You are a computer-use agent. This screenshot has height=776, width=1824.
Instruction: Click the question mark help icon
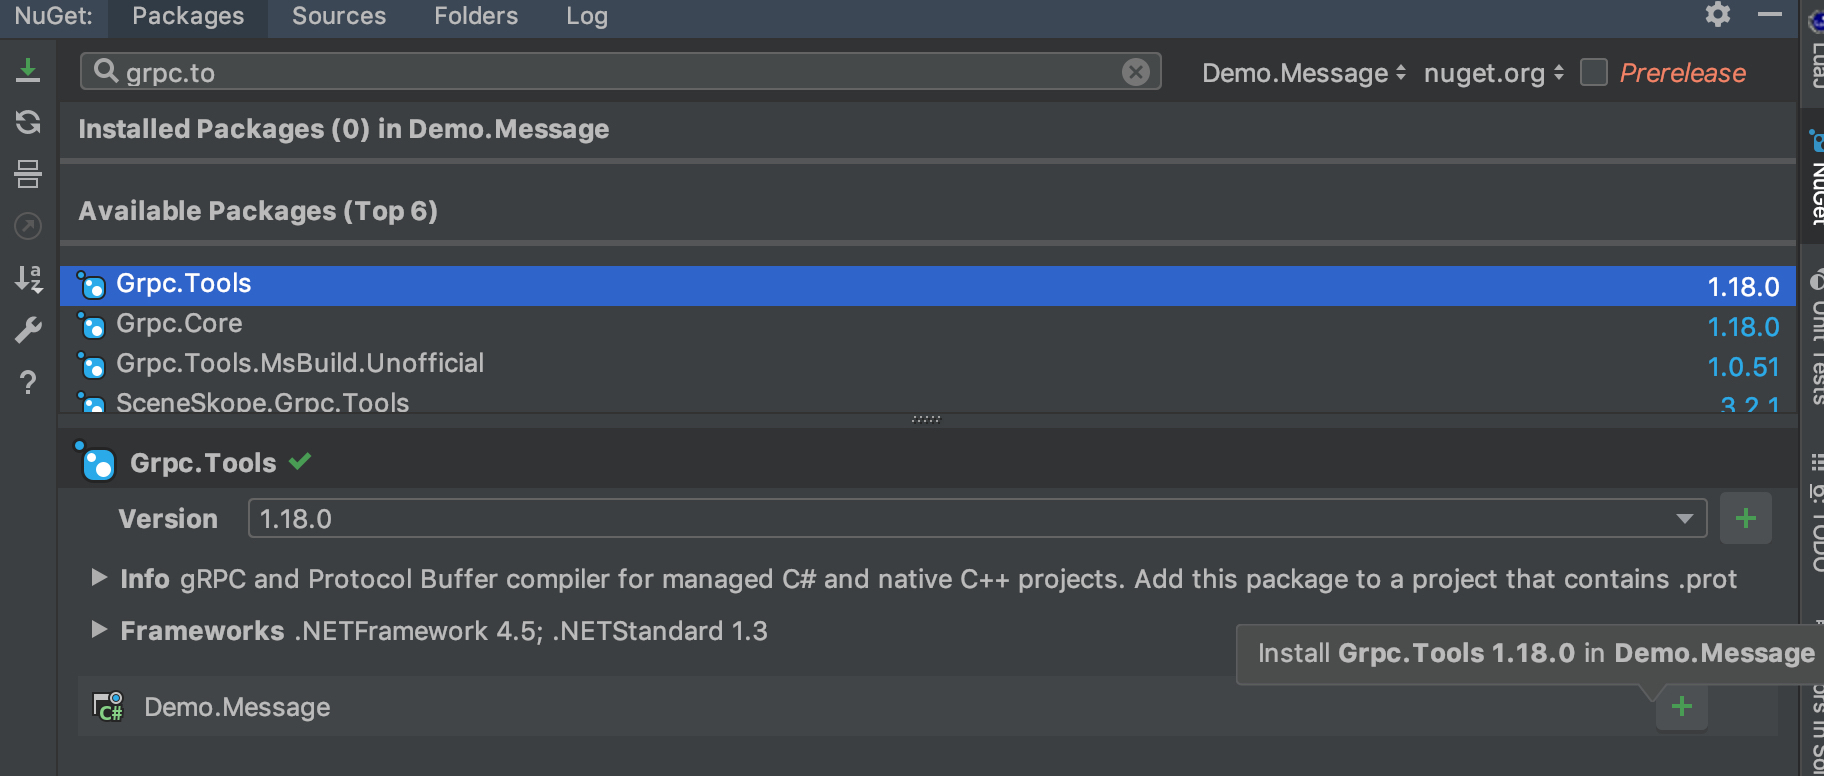(28, 382)
